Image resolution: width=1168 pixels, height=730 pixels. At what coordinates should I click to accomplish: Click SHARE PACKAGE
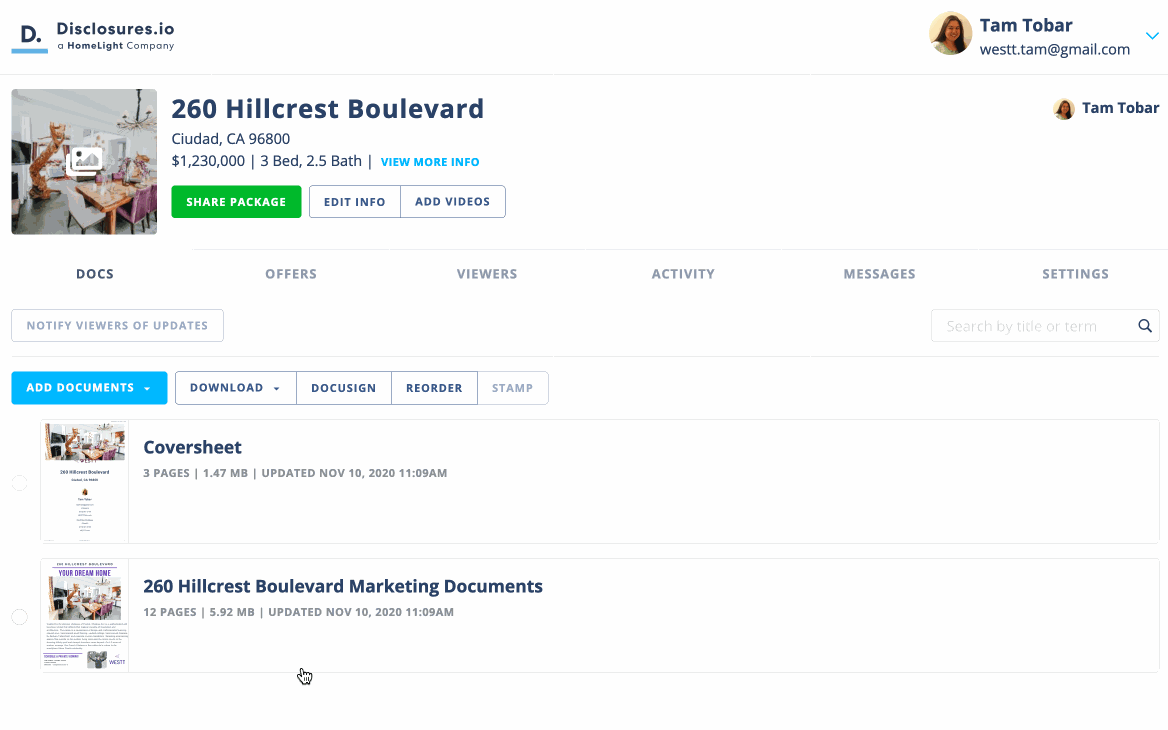[x=236, y=201]
